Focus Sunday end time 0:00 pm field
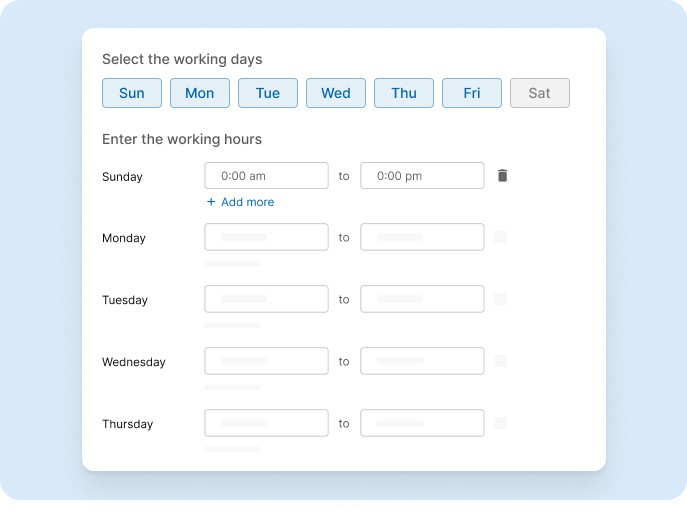The height and width of the screenshot is (515, 687). pos(422,176)
